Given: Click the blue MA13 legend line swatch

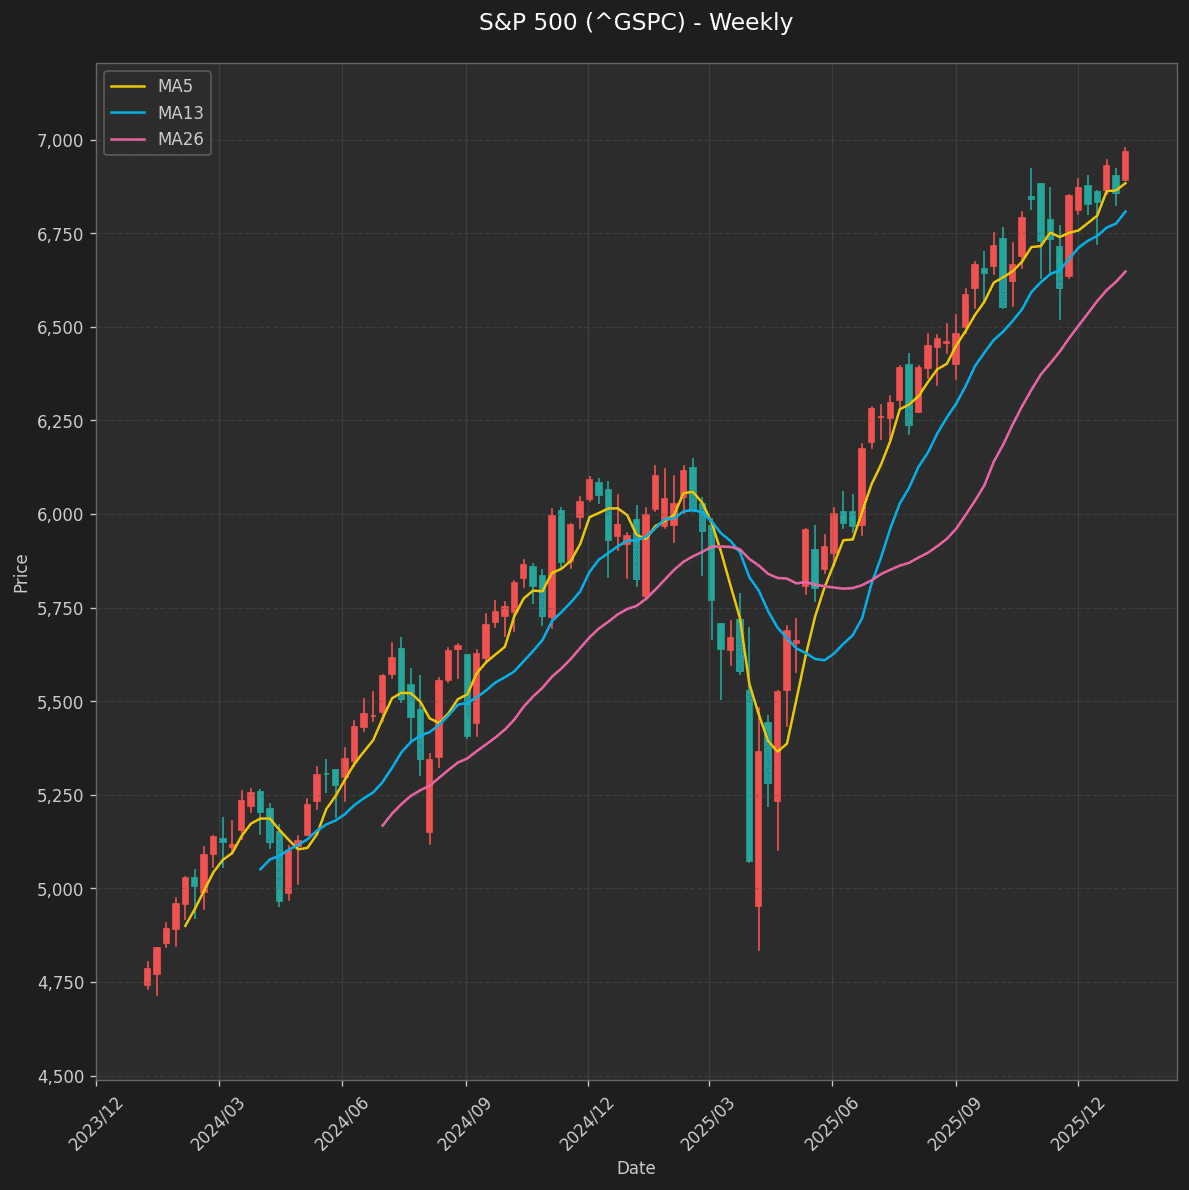Looking at the screenshot, I should click(x=127, y=113).
